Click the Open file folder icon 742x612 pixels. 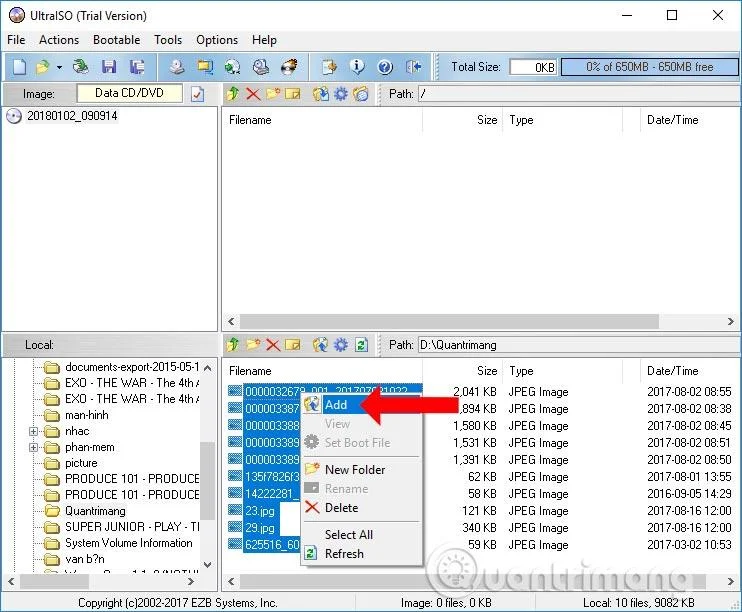click(43, 67)
